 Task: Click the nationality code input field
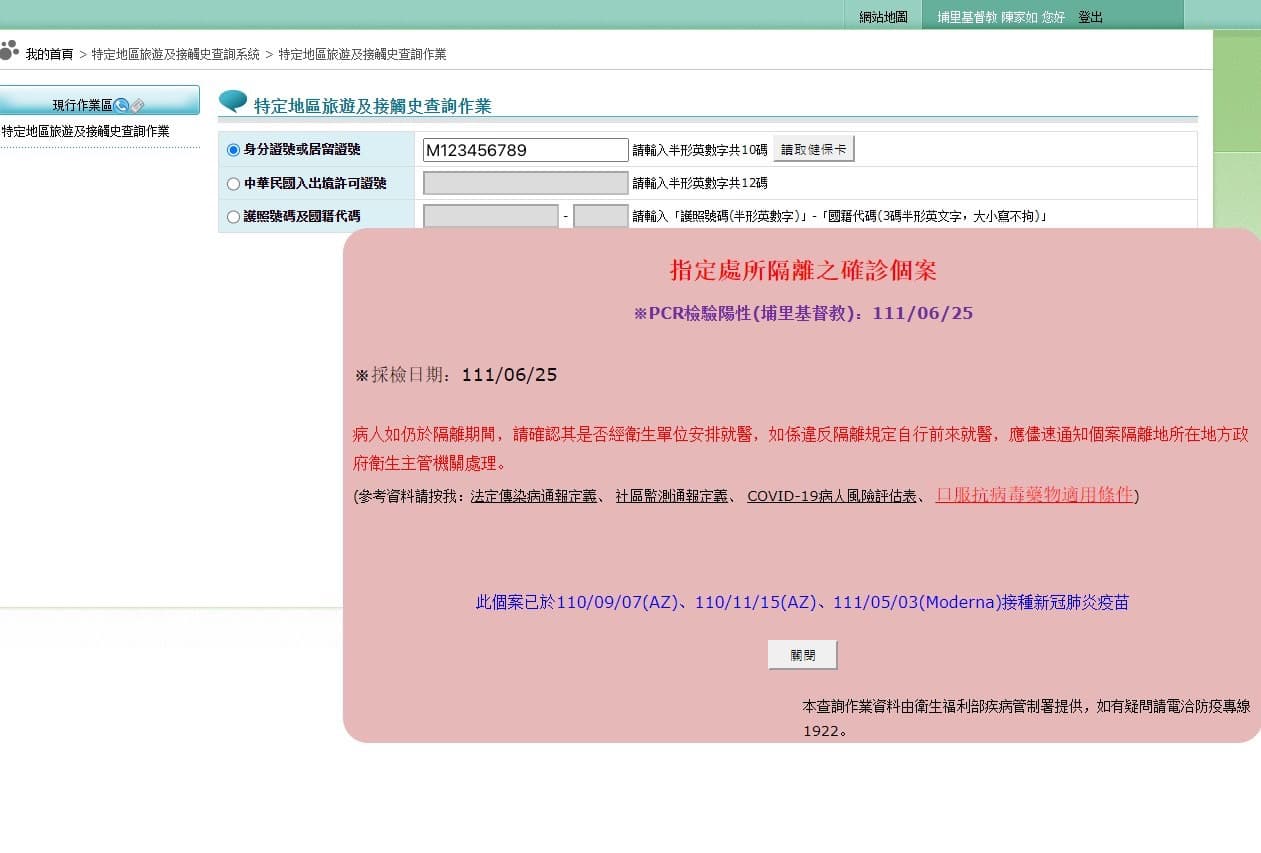[601, 216]
